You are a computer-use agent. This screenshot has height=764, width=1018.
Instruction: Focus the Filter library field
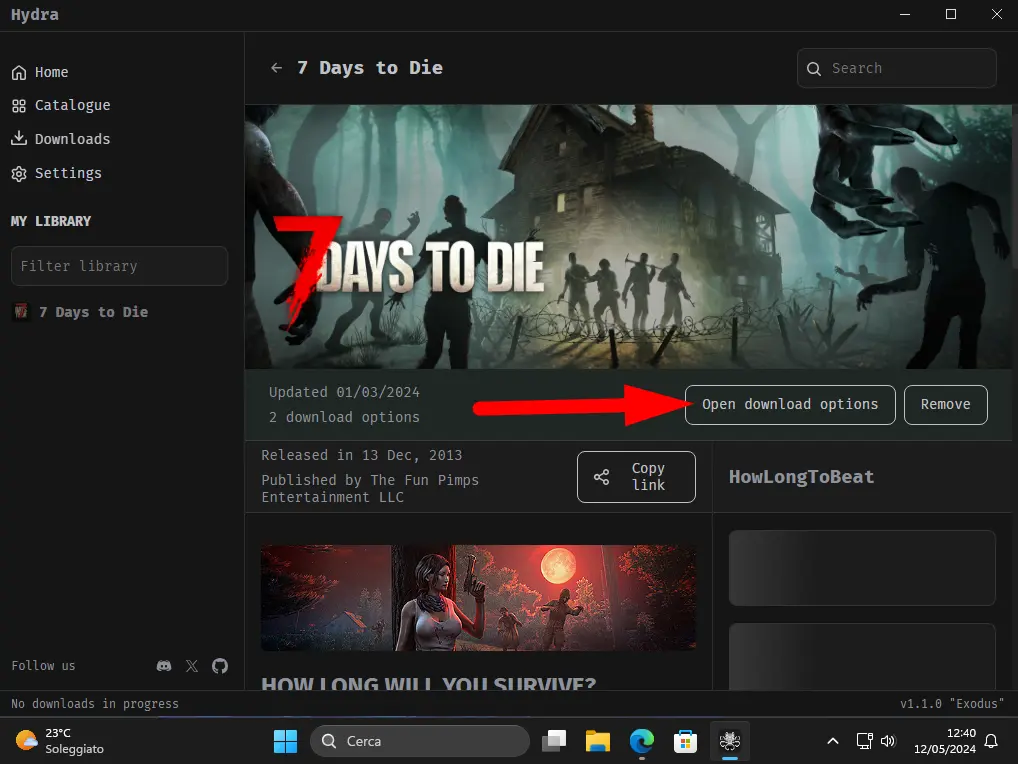(x=119, y=266)
